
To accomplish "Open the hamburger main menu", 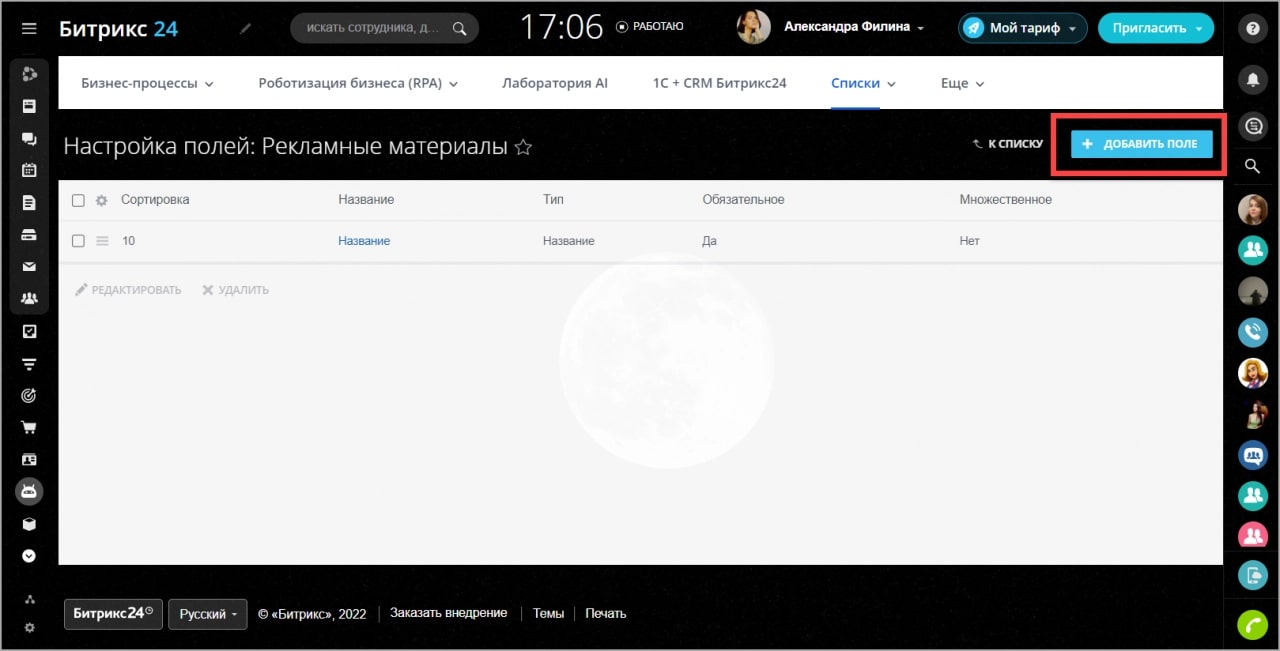I will [x=29, y=28].
